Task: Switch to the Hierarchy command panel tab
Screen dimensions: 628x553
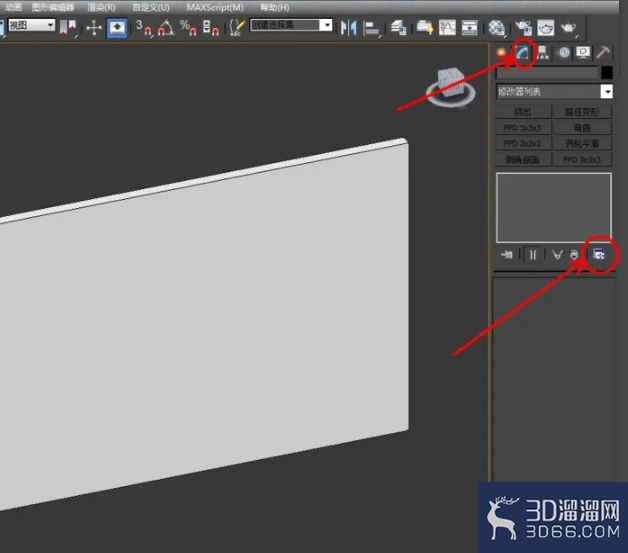Action: coord(543,52)
